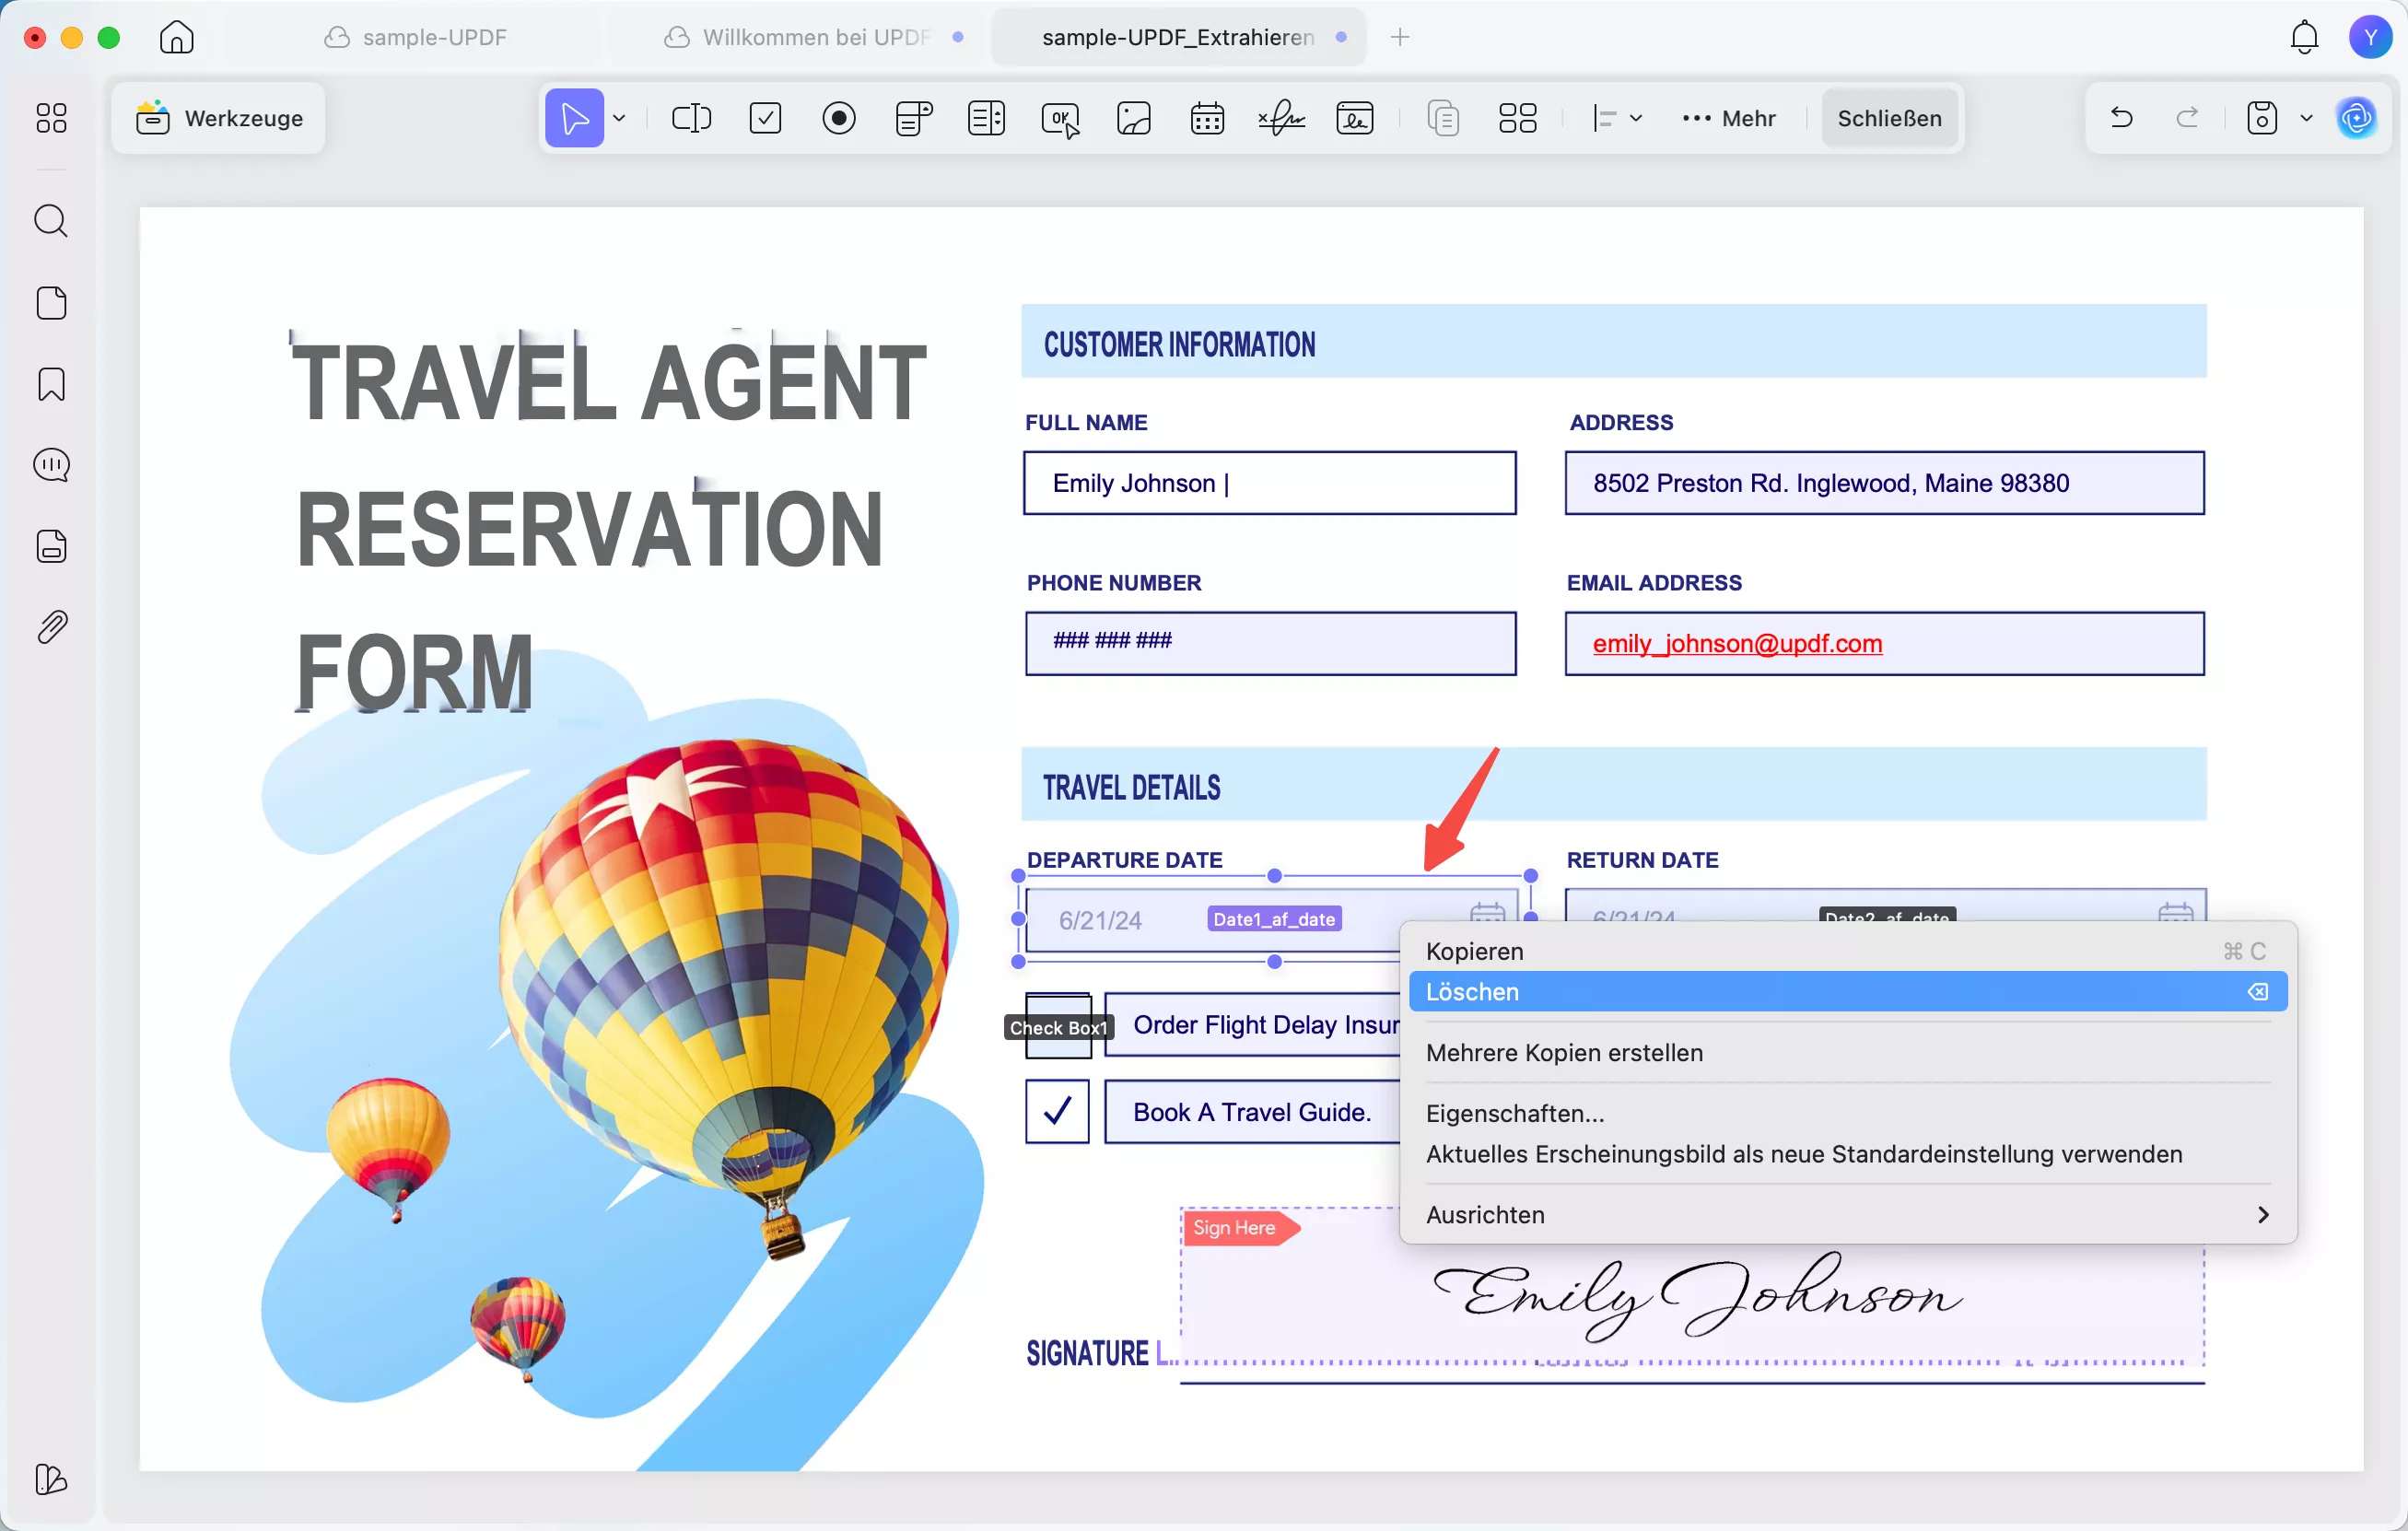Select the list box tool icon
Image resolution: width=2408 pixels, height=1531 pixels.
click(986, 118)
